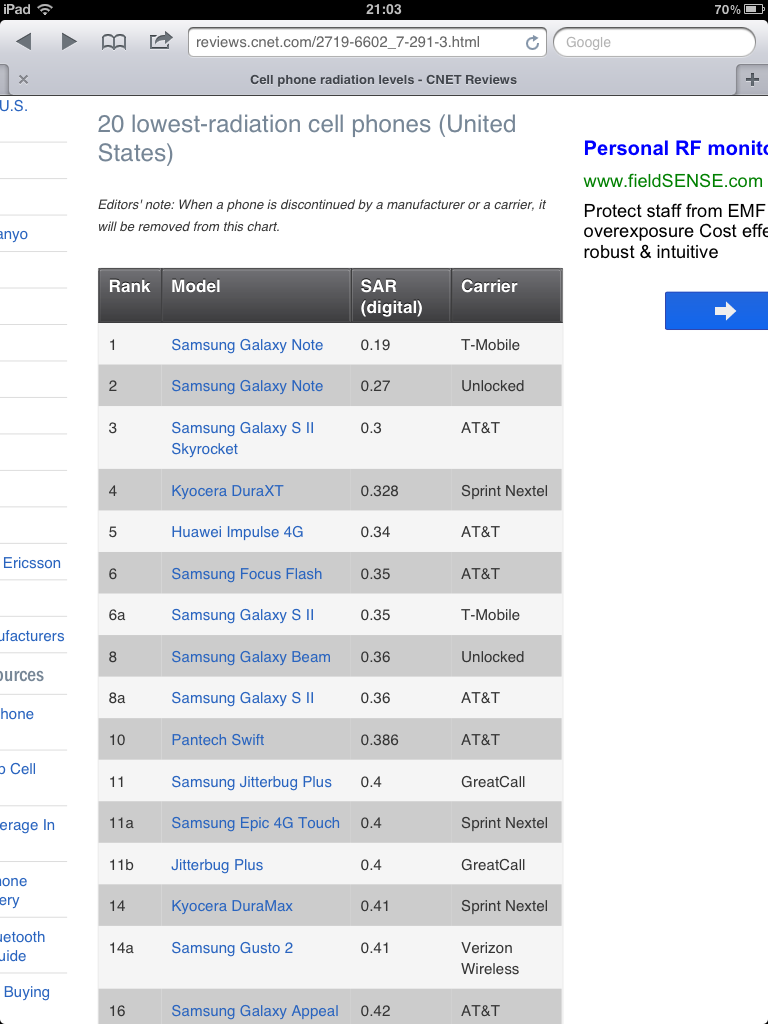Go back with the Safari back arrow
Viewport: 768px width, 1024px height.
(24, 42)
